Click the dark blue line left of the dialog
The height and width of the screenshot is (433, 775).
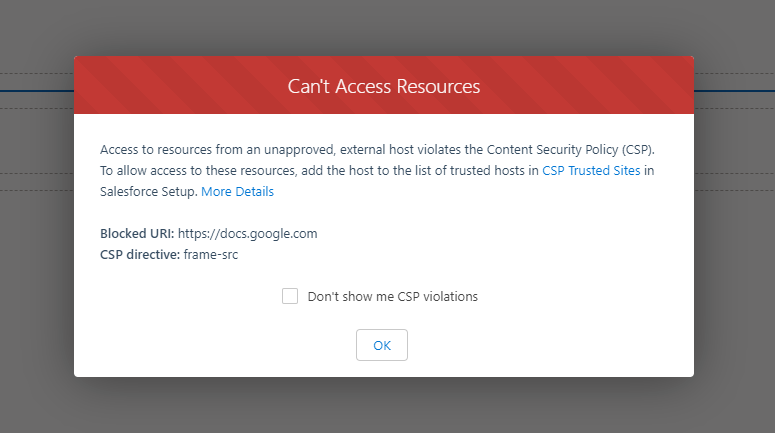37,91
